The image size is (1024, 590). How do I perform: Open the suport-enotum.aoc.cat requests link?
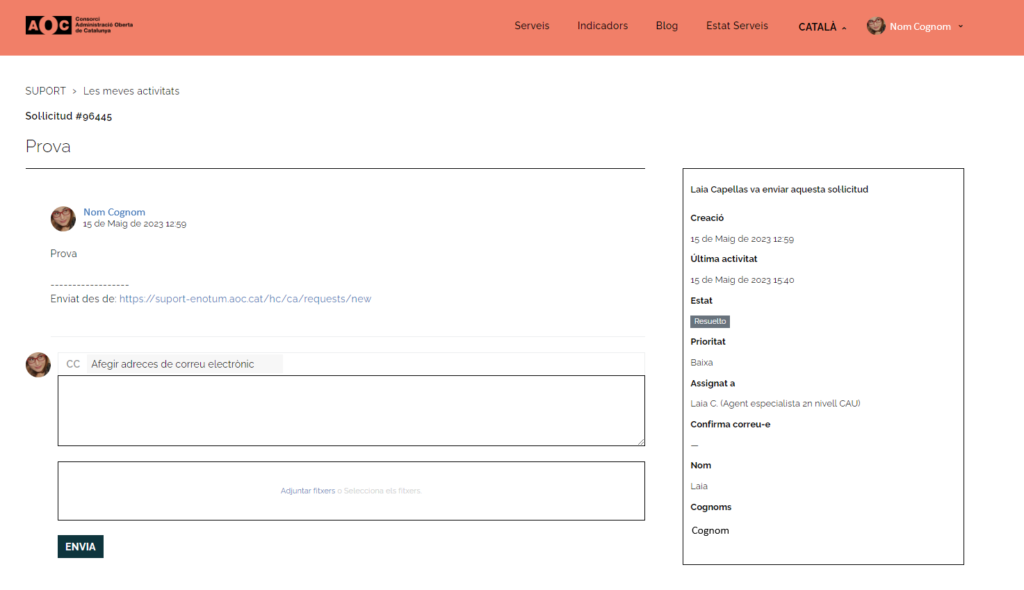[x=245, y=299]
